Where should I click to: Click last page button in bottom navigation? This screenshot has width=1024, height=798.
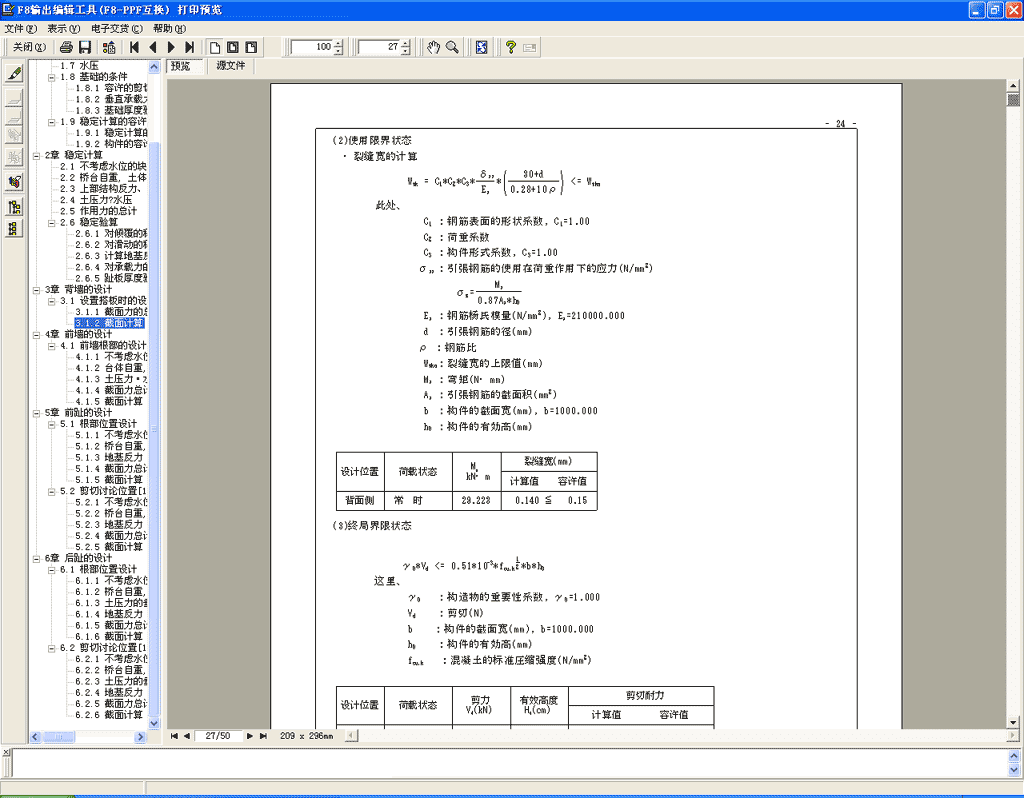coord(263,736)
